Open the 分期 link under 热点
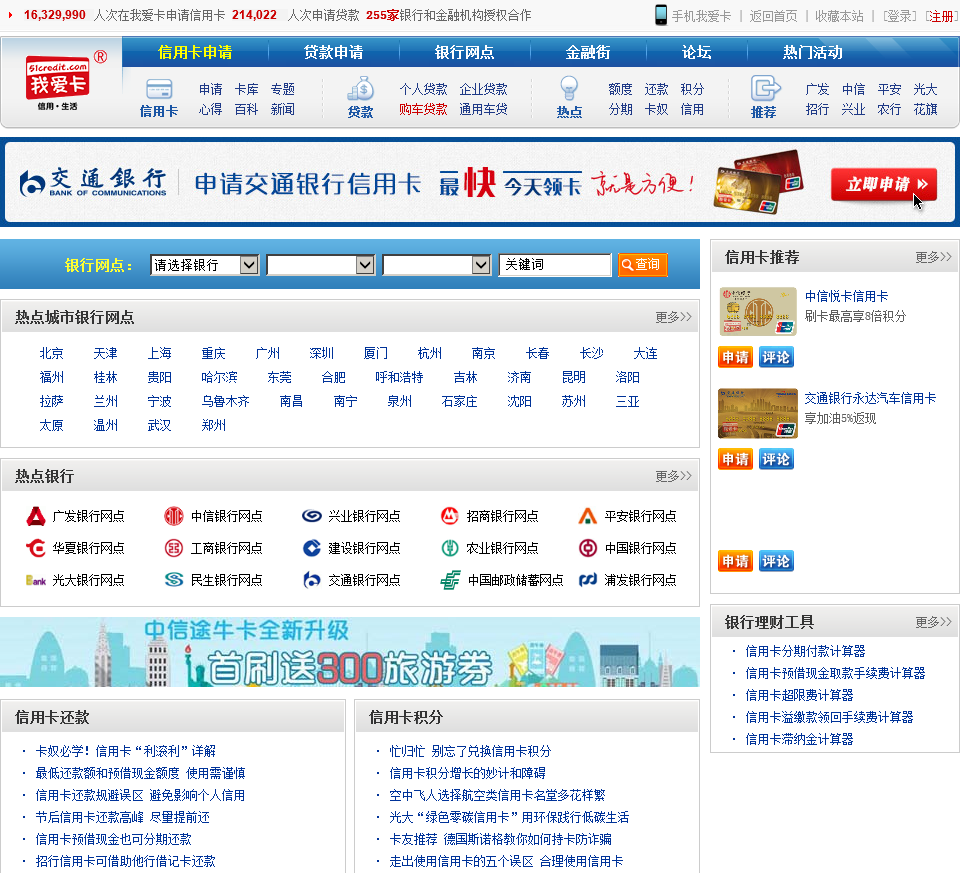 coord(620,110)
